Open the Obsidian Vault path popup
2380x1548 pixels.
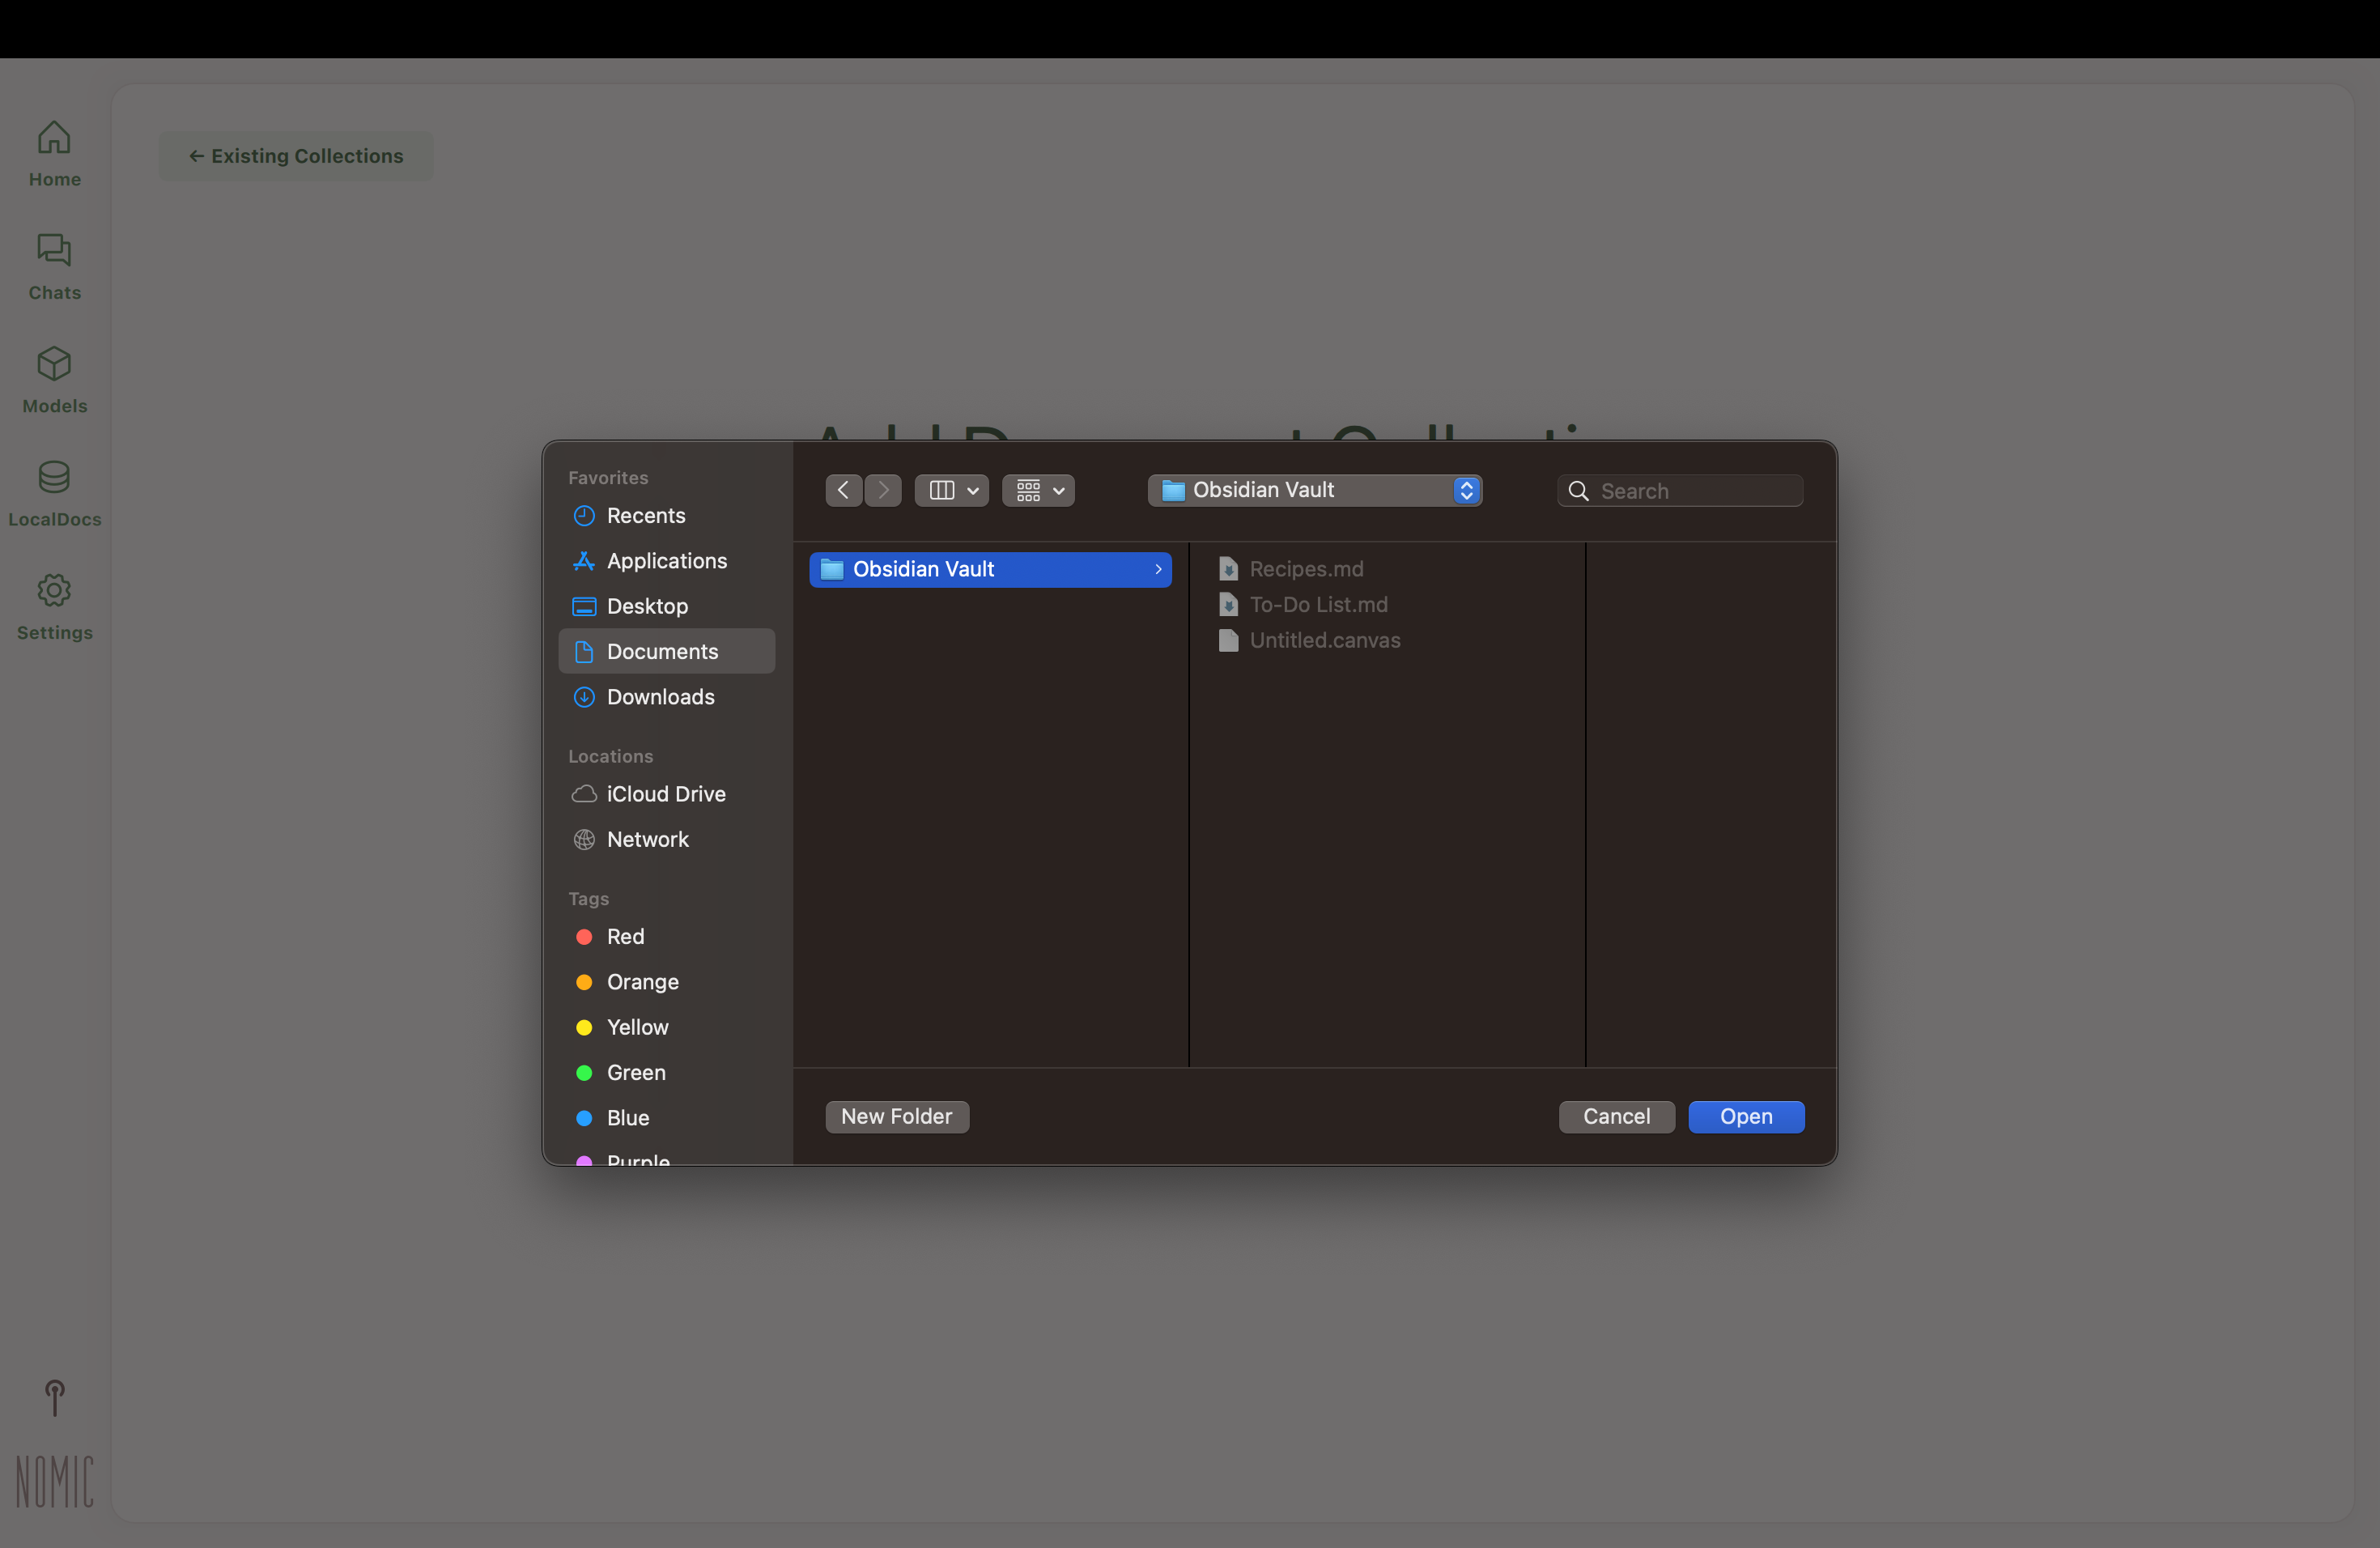coord(1314,490)
